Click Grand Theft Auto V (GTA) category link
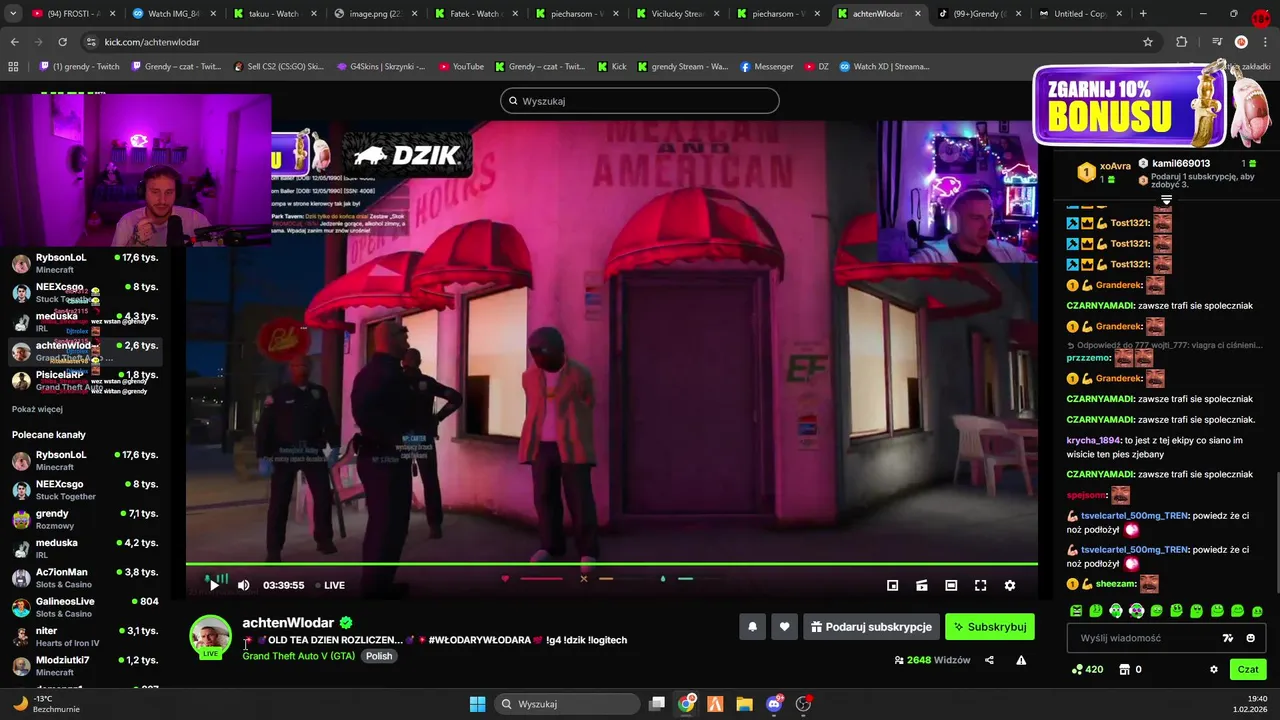 click(299, 656)
